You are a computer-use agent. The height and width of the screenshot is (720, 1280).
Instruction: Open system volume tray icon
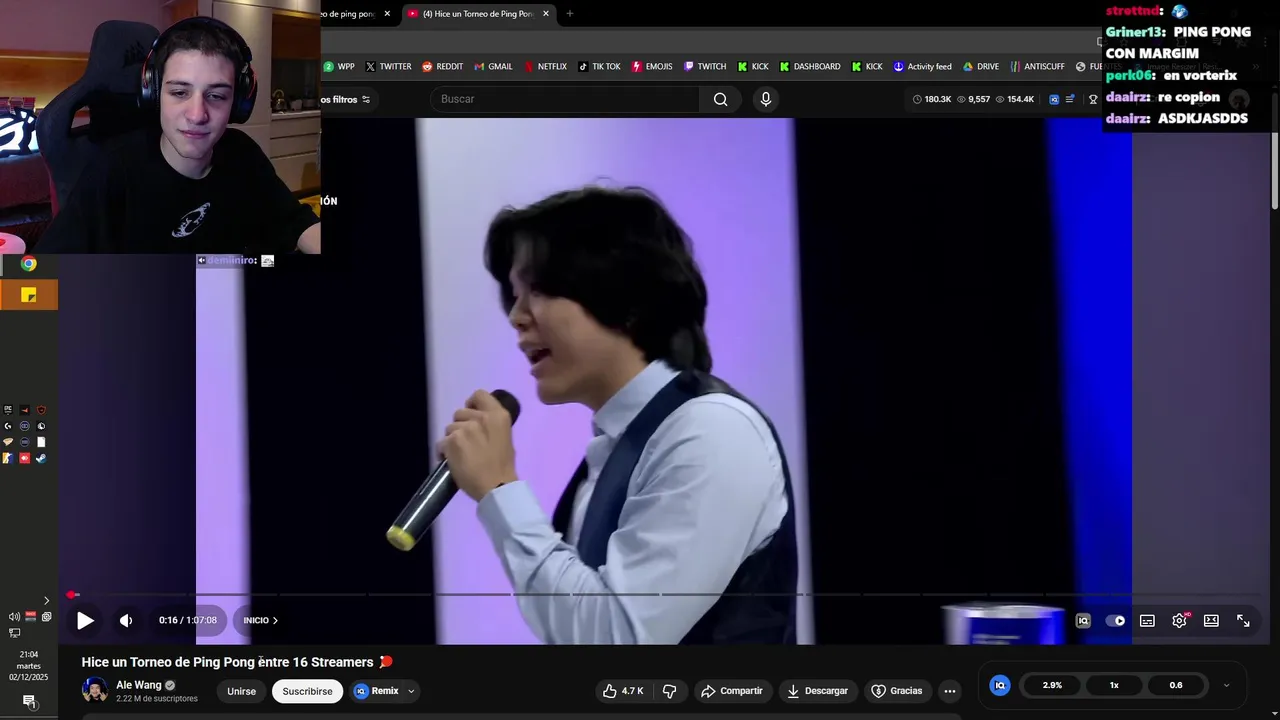click(x=14, y=617)
